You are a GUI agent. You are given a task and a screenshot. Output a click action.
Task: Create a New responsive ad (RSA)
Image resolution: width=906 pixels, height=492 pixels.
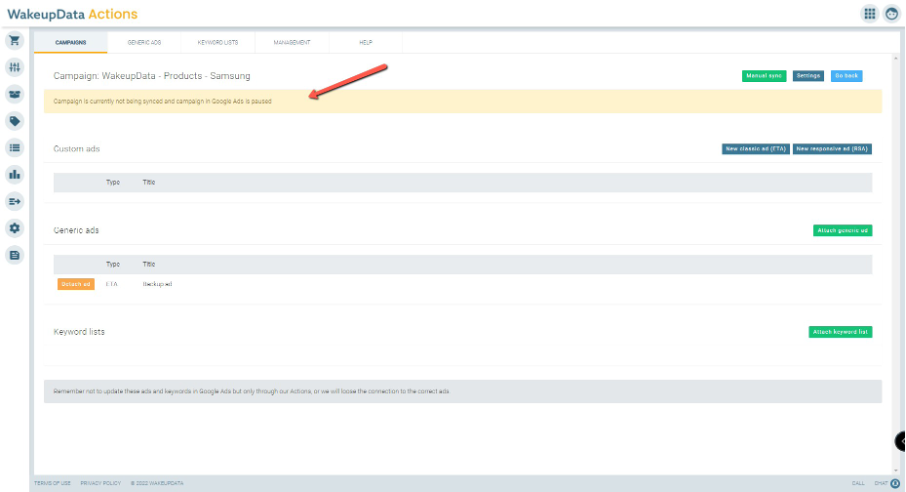832,149
